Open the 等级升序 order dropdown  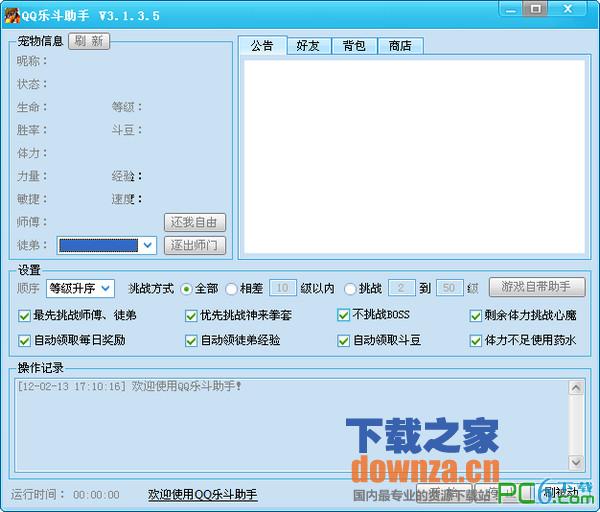click(x=80, y=288)
